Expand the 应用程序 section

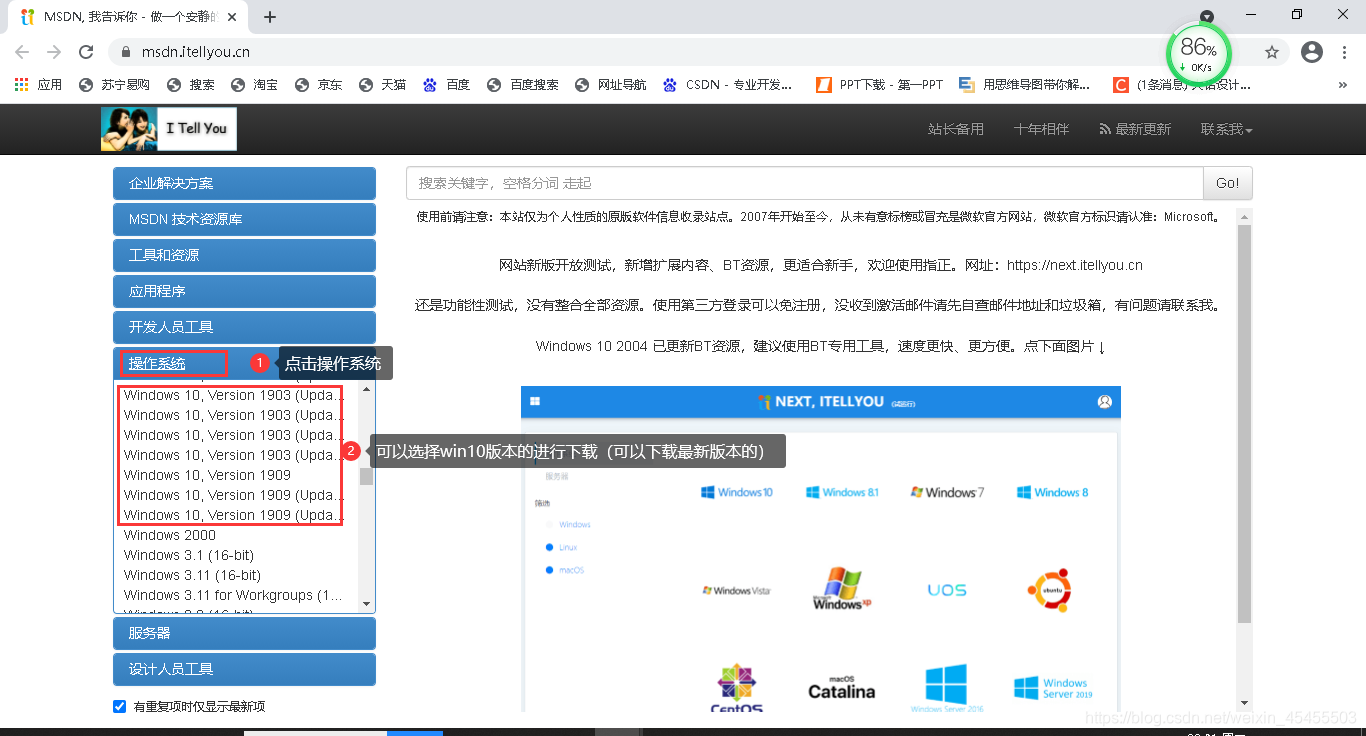244,291
